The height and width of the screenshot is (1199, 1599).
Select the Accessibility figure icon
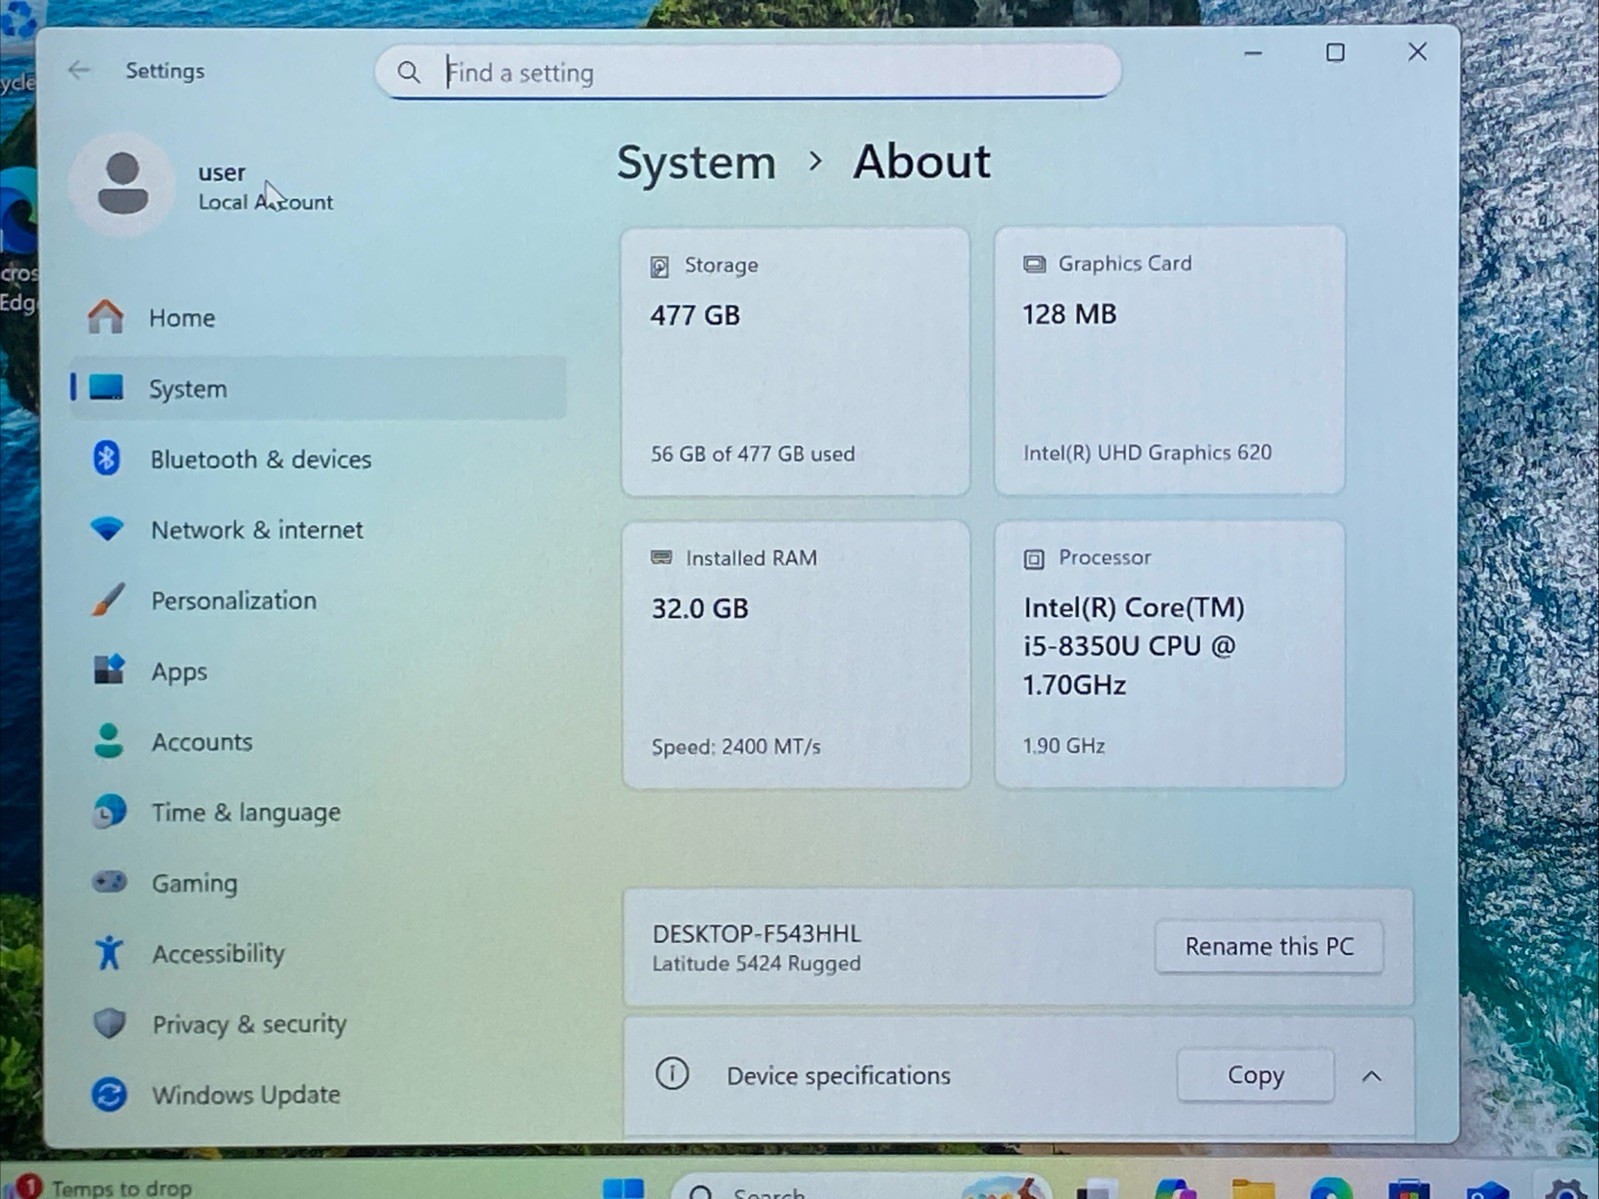click(108, 953)
